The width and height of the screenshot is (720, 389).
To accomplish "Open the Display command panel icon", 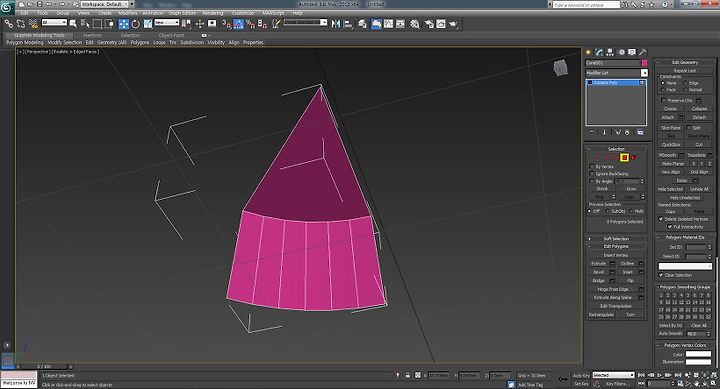I will tap(632, 52).
